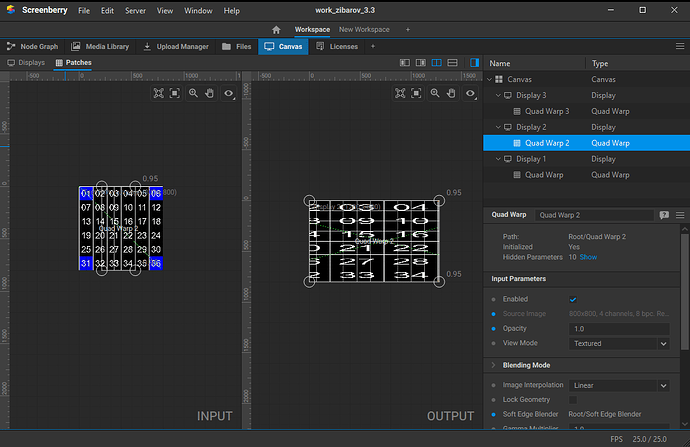The width and height of the screenshot is (690, 447).
Task: Click the Opacity value field
Action: 620,328
